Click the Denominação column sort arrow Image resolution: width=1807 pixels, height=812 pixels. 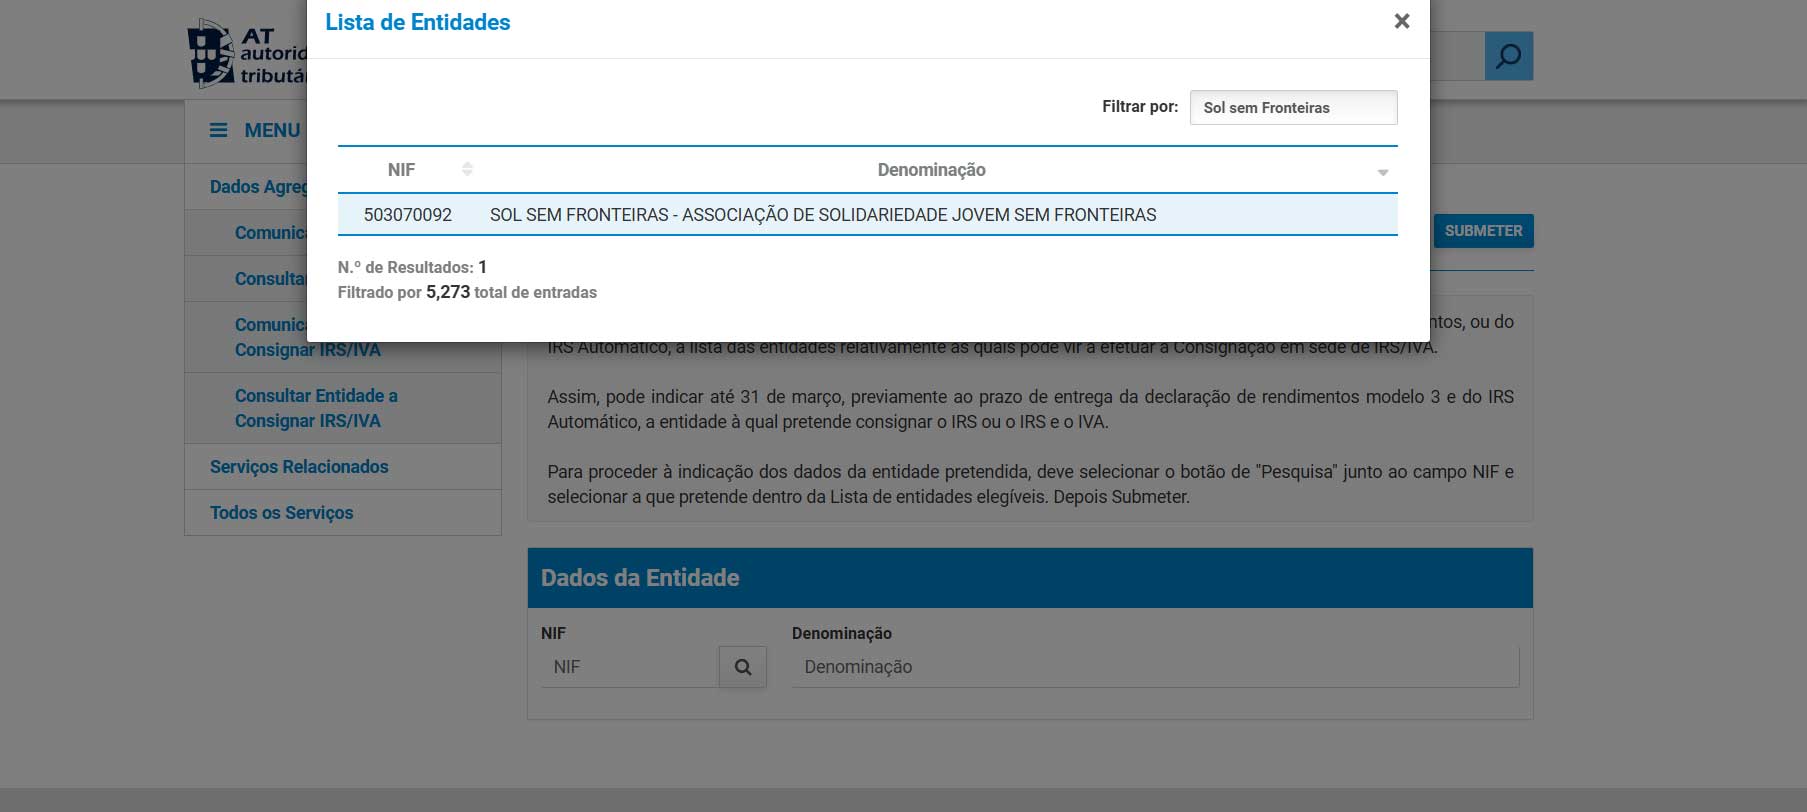click(1382, 172)
